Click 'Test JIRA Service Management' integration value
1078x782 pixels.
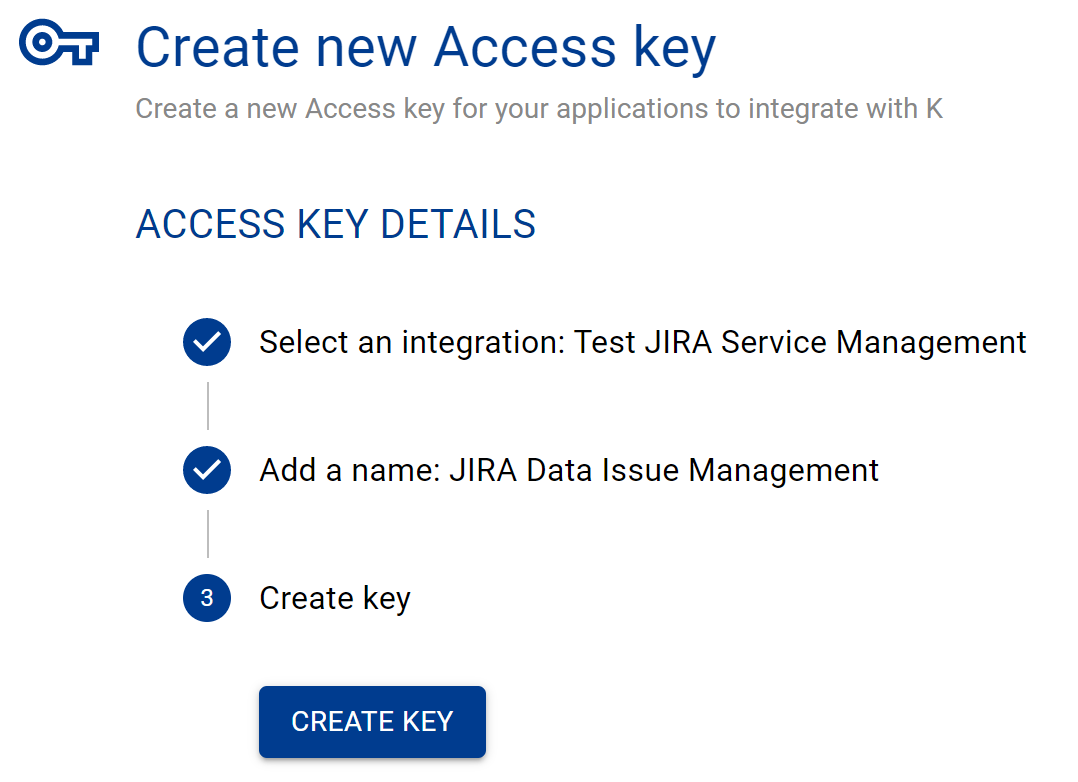(800, 342)
